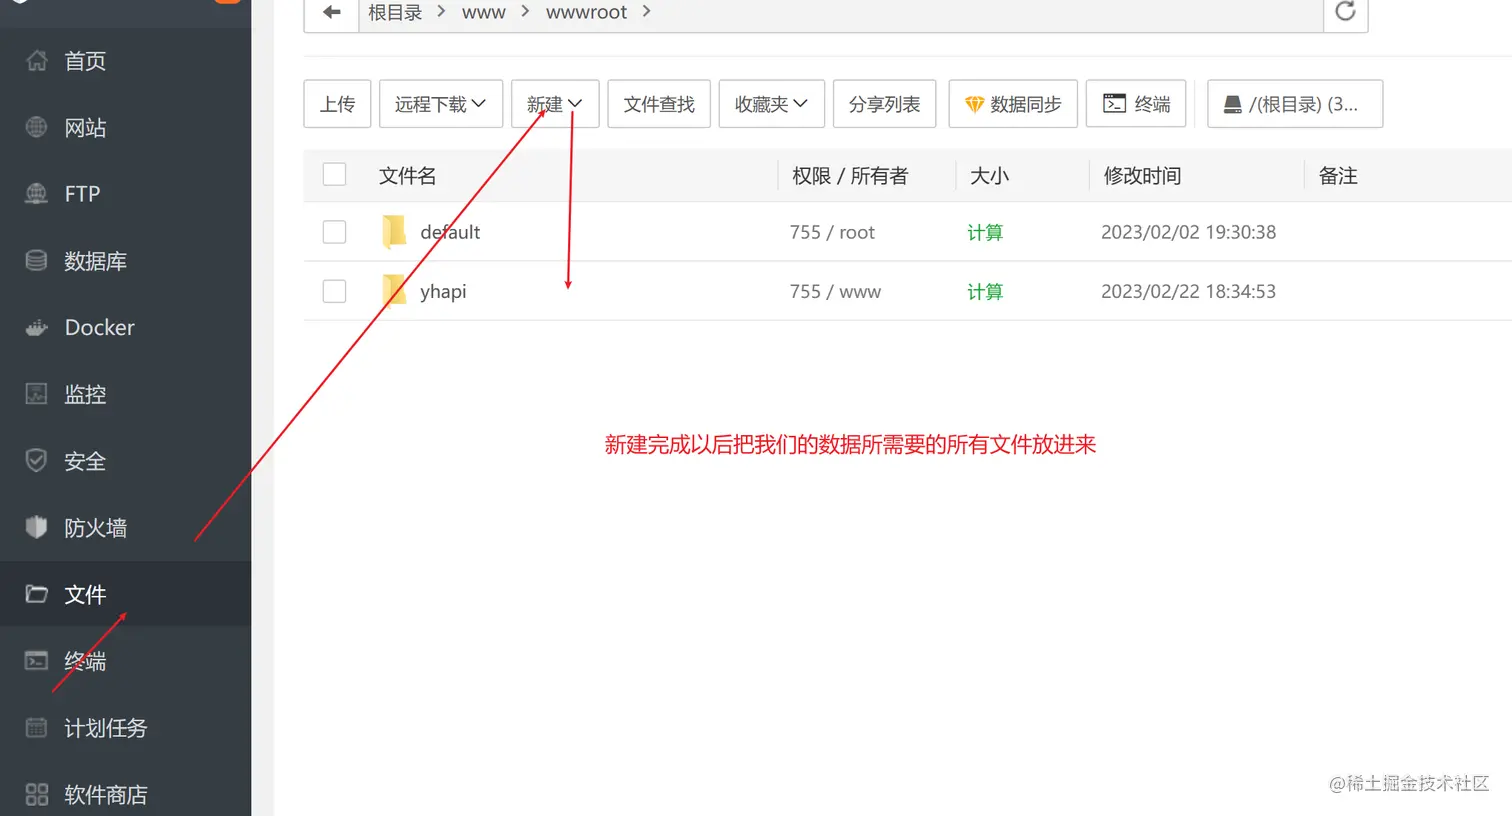The image size is (1512, 816).
Task: Toggle the select-all checkbox in the header
Action: tap(334, 175)
